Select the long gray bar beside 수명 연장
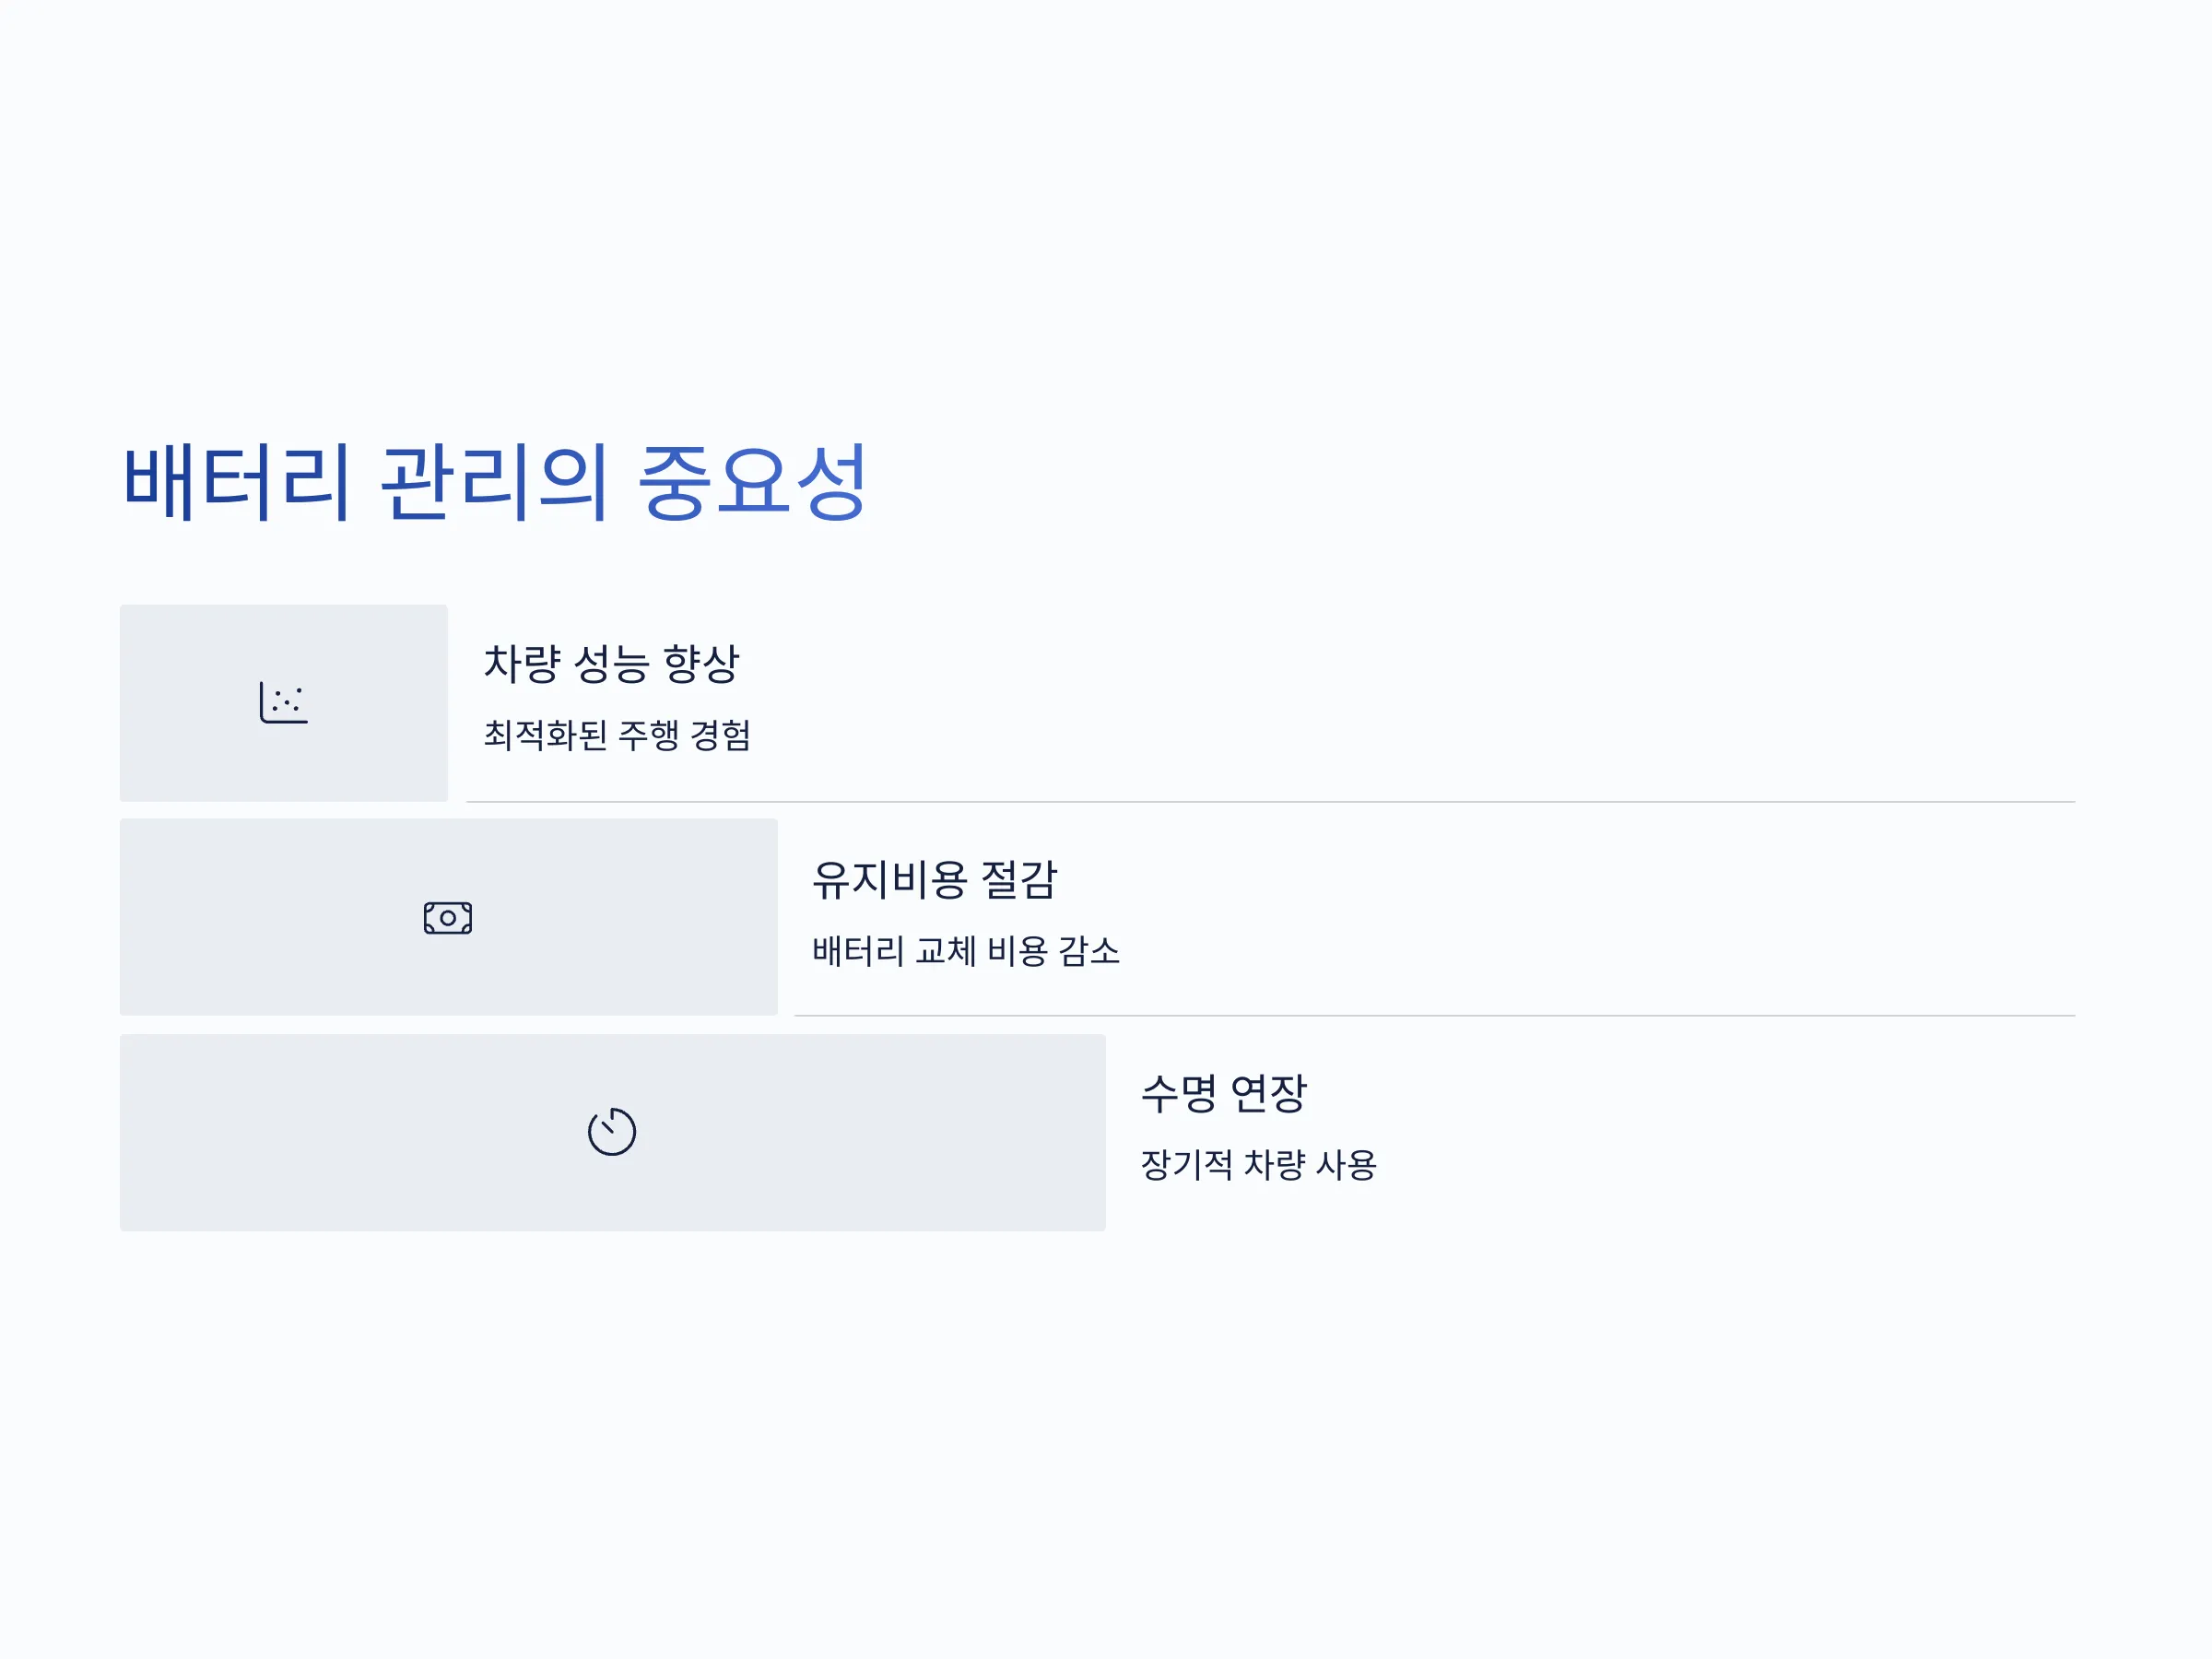 pyautogui.click(x=613, y=1133)
